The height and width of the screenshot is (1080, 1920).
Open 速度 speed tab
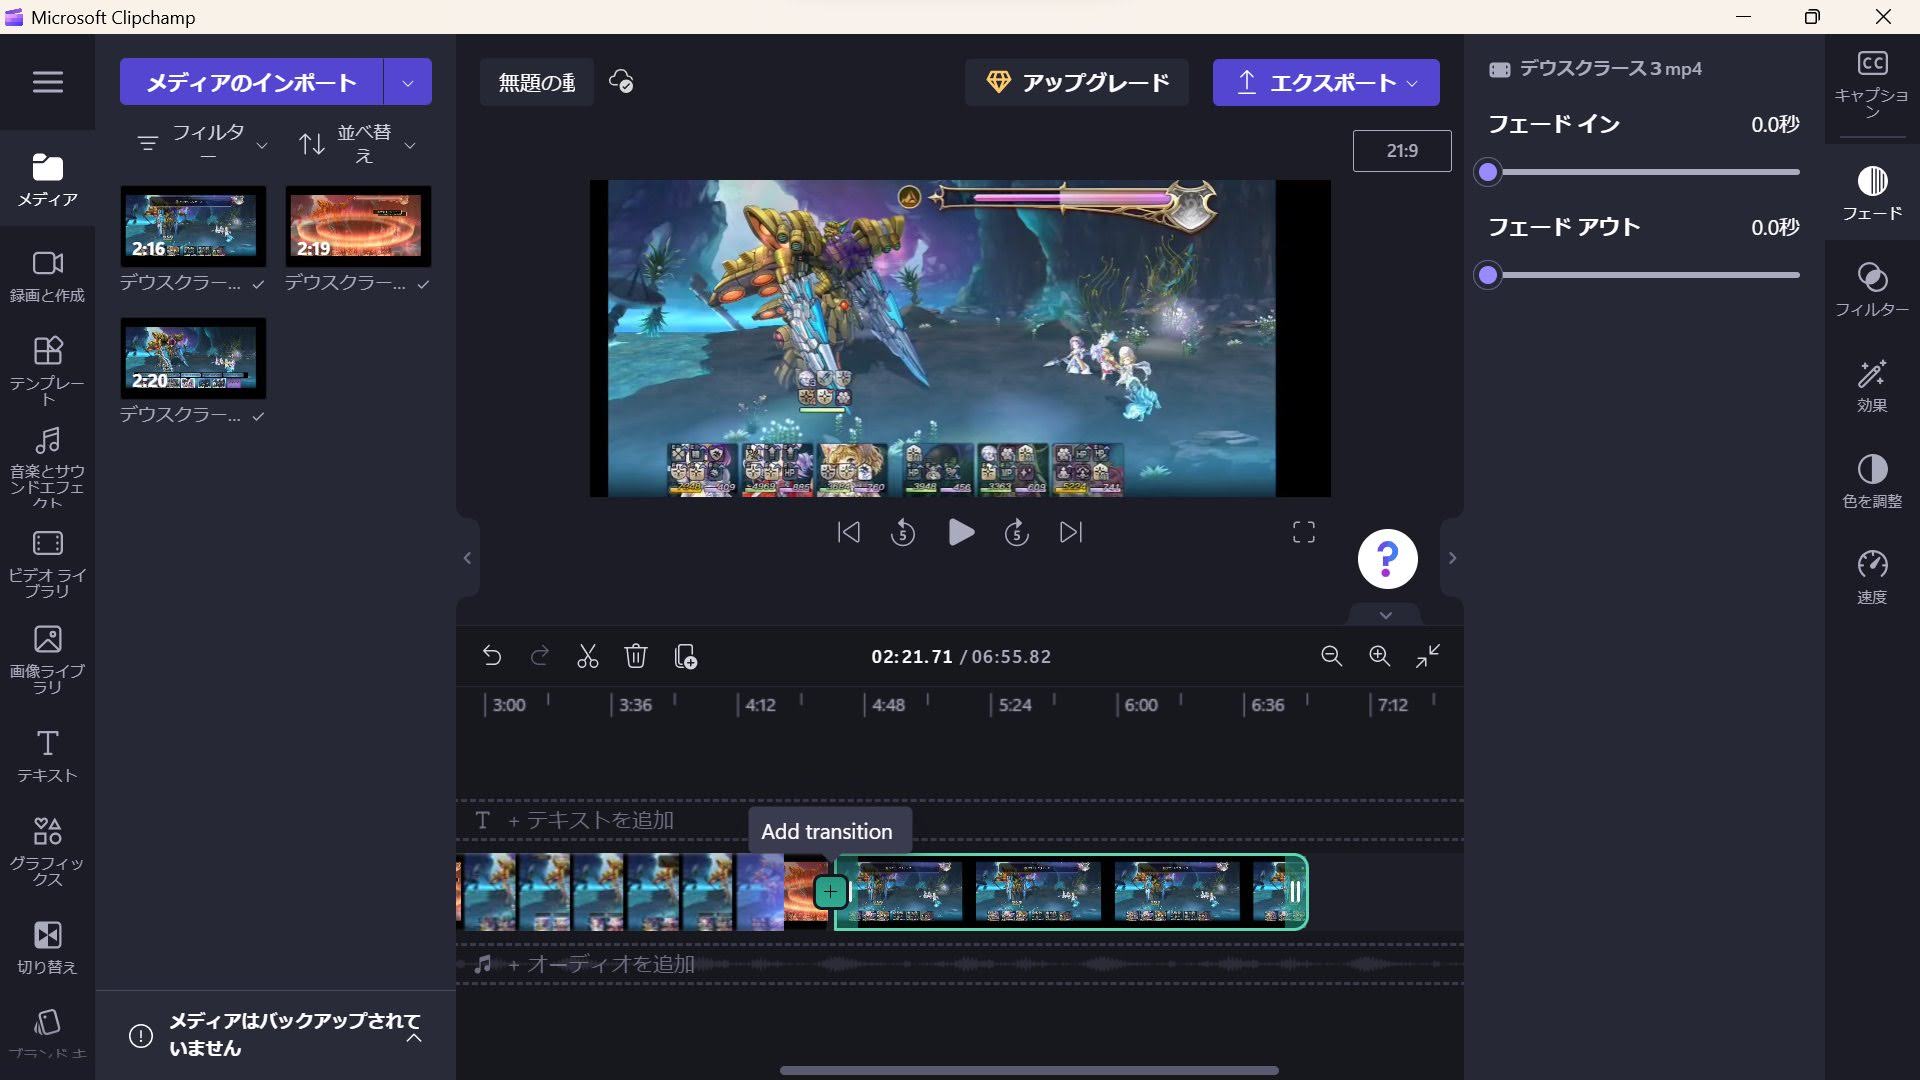coord(1872,577)
